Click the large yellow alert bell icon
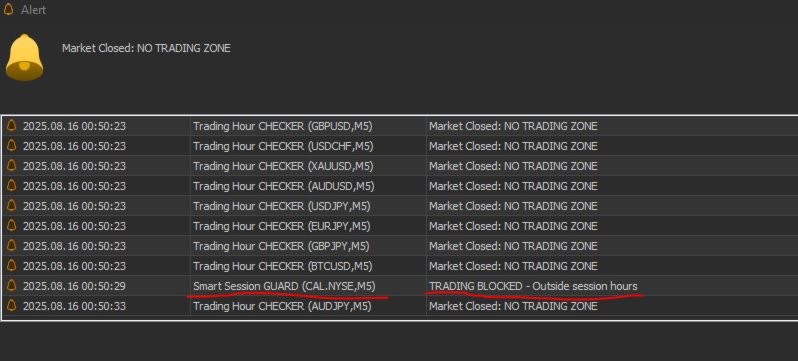Viewport: 798px width, 361px height. [24, 58]
